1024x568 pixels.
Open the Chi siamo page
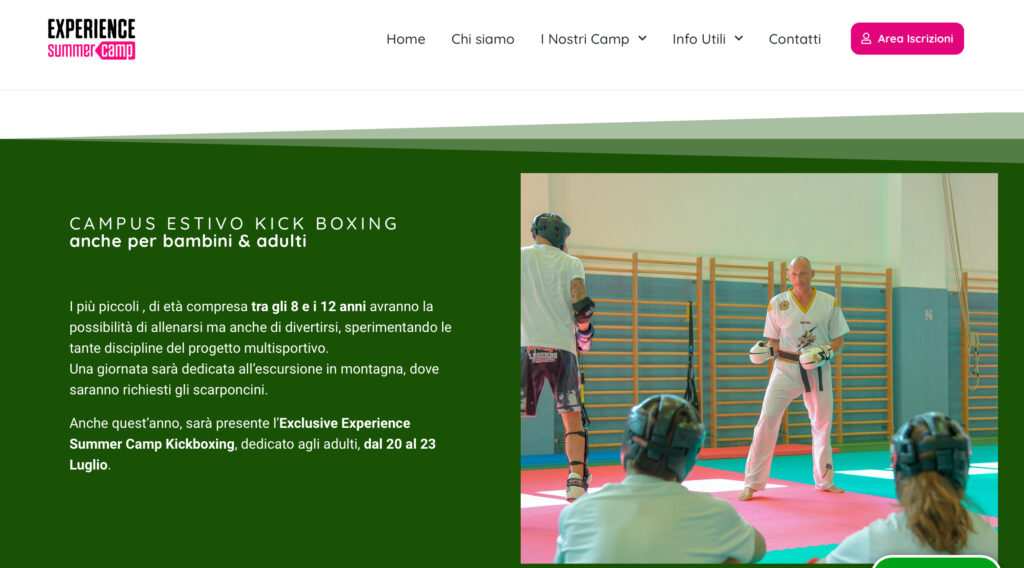(x=483, y=39)
